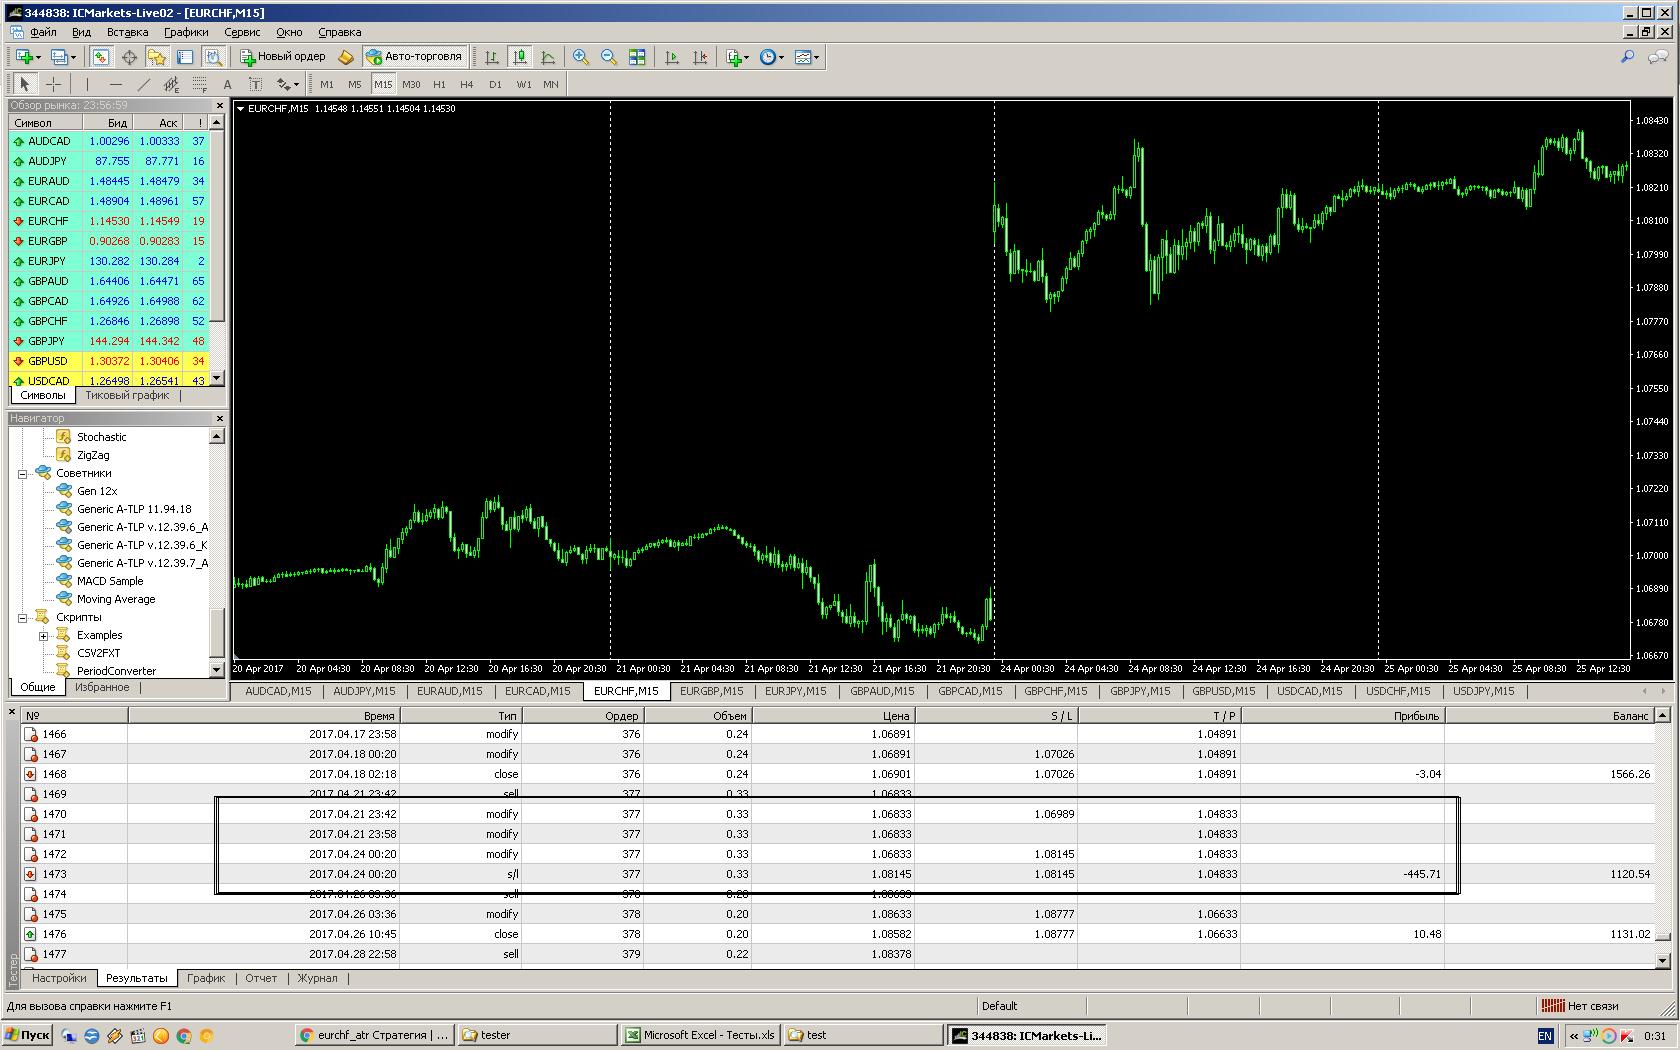Screen dimensions: 1680x1050
Task: Select the vertical line drawing tool
Action: (87, 84)
